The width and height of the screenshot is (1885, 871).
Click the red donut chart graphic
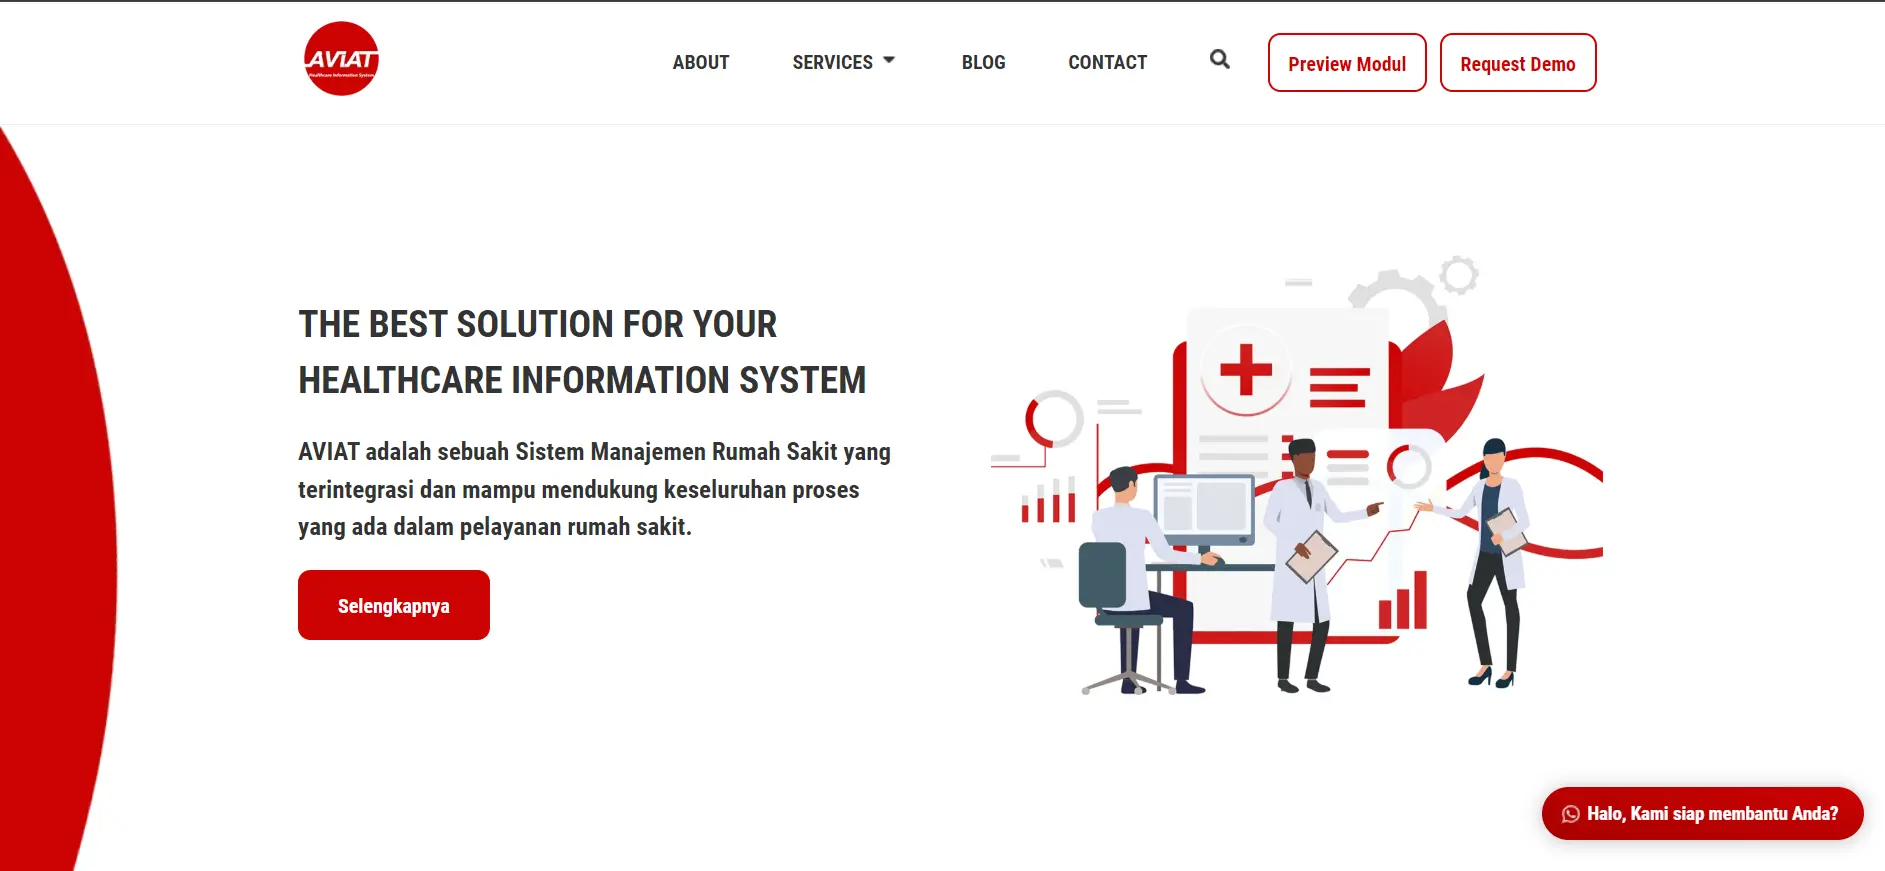coord(1053,418)
